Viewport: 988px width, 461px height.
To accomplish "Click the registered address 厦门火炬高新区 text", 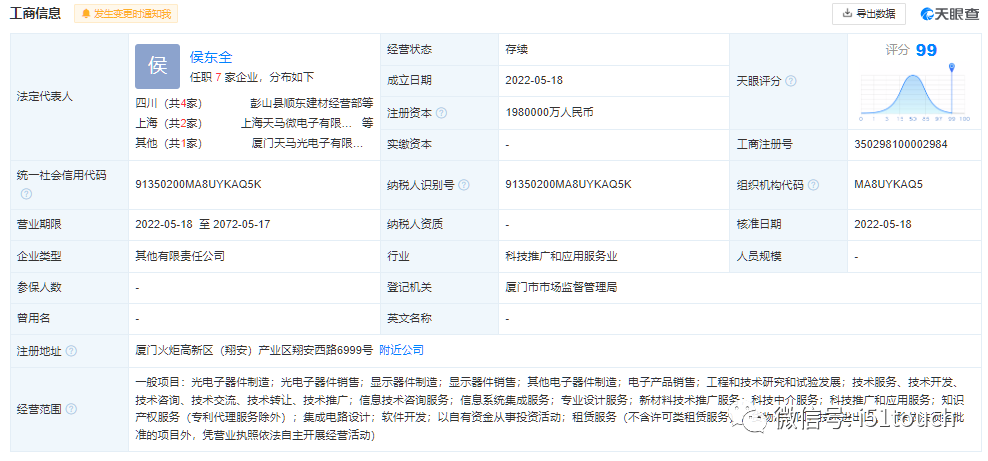I will click(x=254, y=350).
